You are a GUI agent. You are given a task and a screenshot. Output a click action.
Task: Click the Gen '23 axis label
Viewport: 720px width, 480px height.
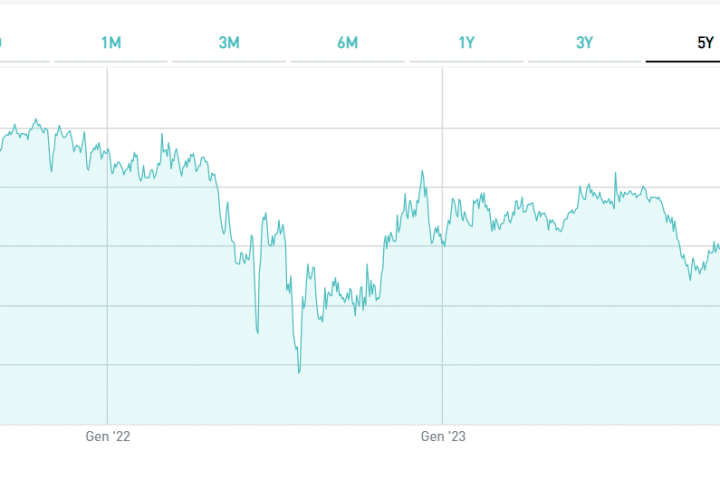(442, 436)
